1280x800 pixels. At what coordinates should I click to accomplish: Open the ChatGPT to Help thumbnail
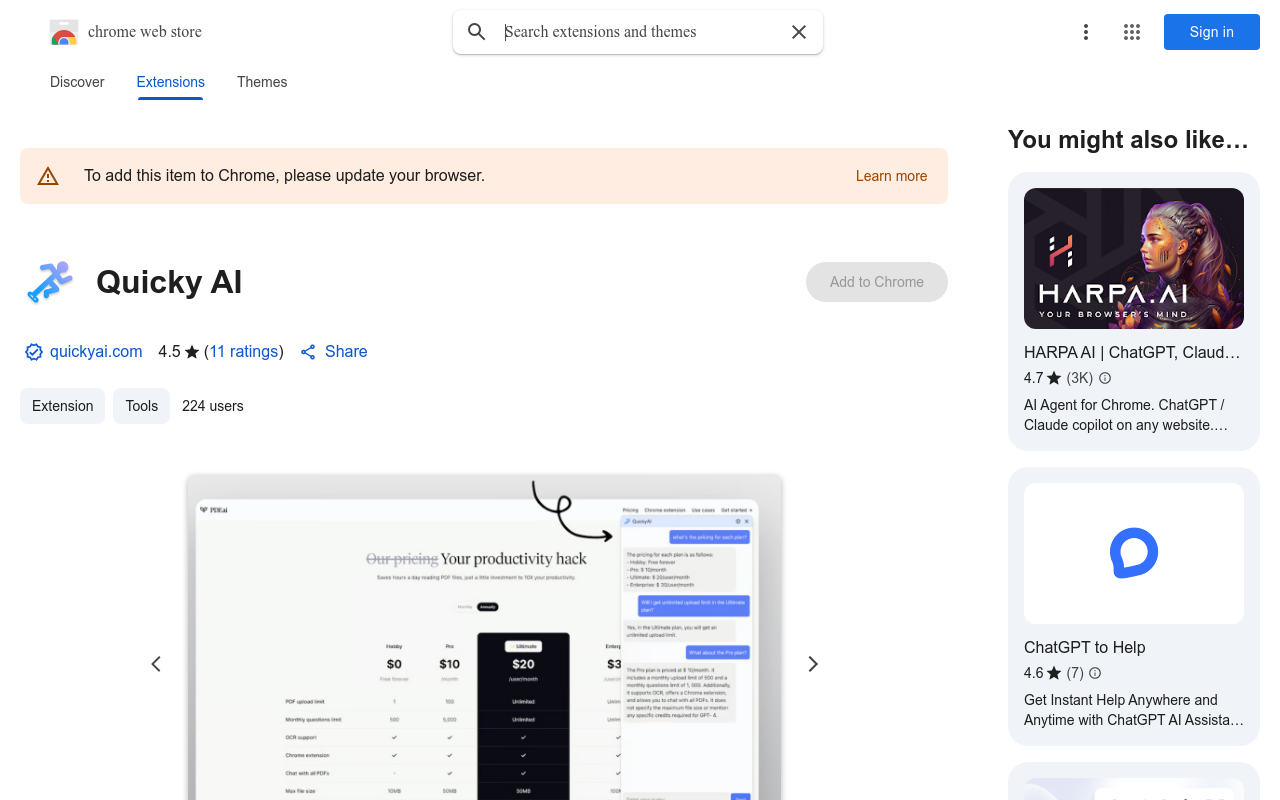tap(1134, 553)
